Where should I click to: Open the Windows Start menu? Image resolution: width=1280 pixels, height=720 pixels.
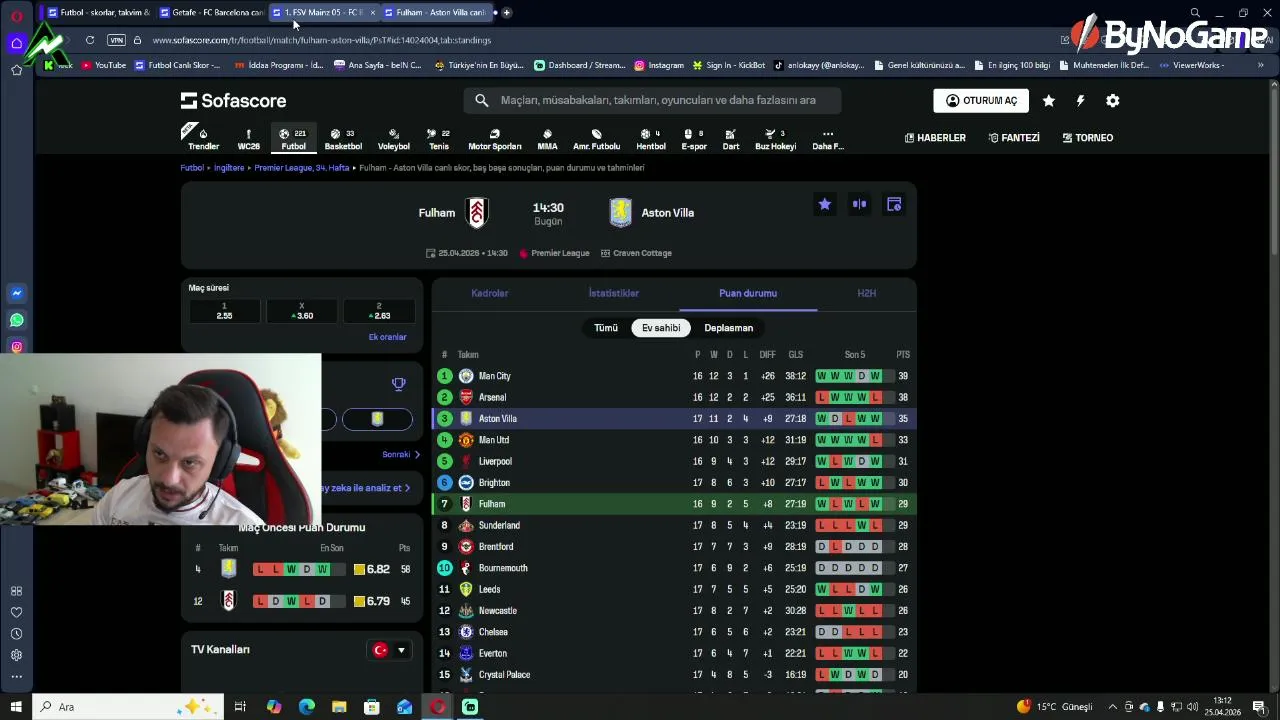pyautogui.click(x=16, y=707)
